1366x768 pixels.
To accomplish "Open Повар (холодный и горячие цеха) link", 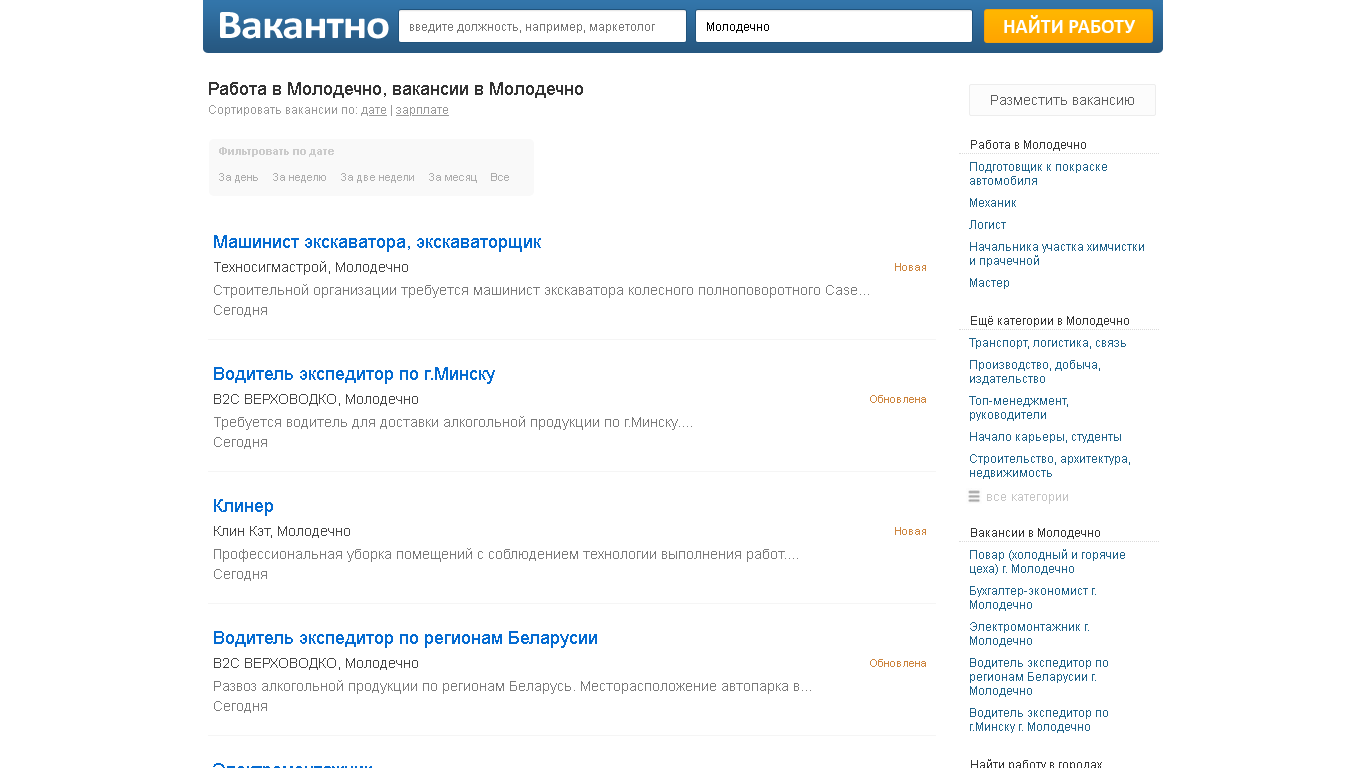I will click(x=1047, y=562).
